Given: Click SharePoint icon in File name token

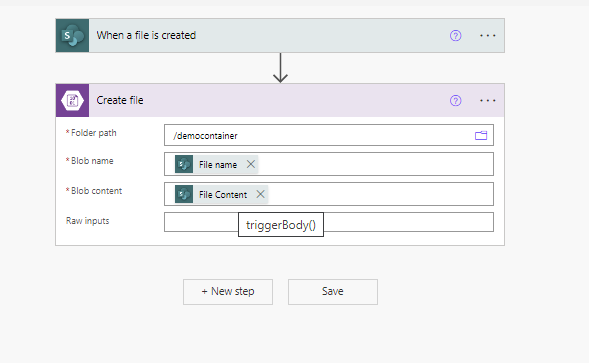Looking at the screenshot, I should point(184,164).
